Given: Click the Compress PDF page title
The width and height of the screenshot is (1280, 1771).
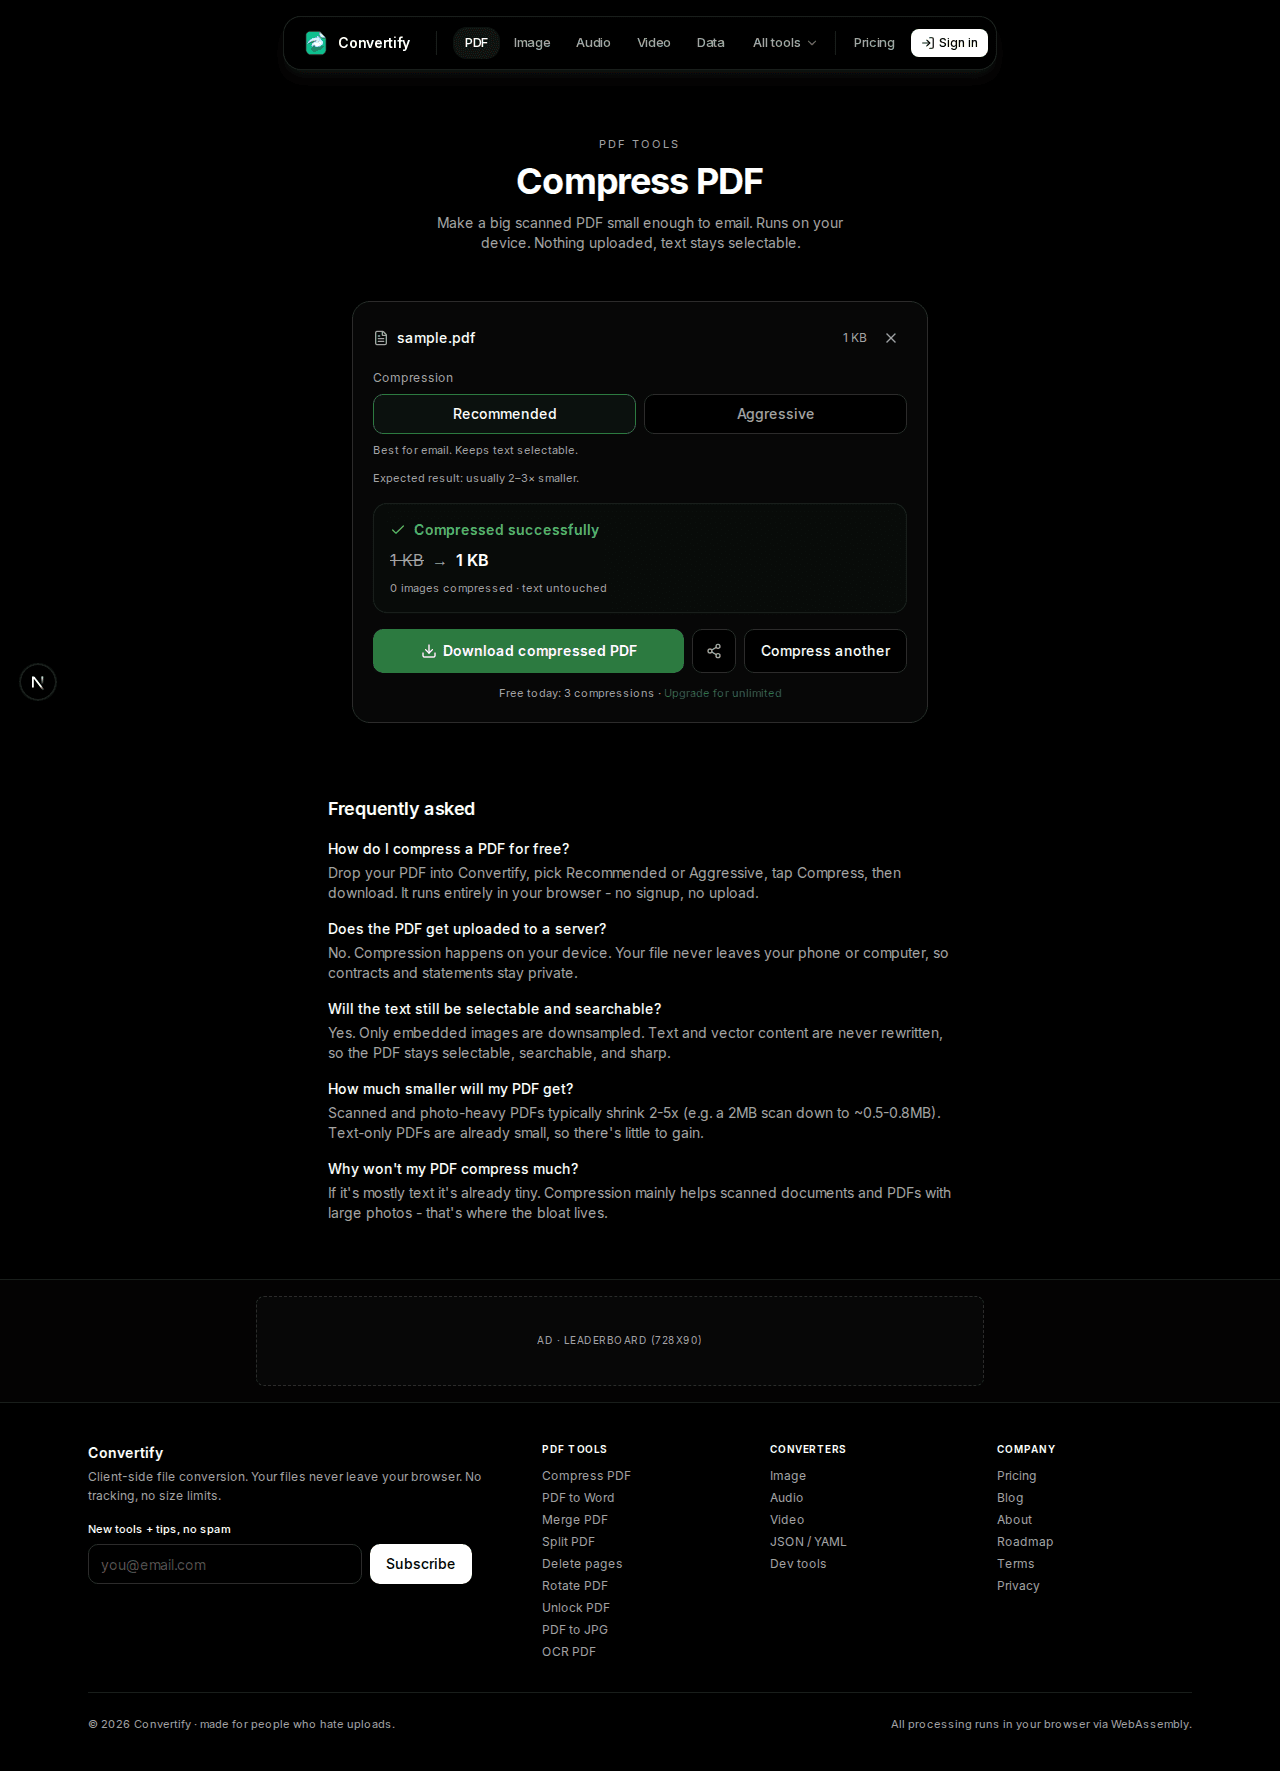Looking at the screenshot, I should coord(640,182).
